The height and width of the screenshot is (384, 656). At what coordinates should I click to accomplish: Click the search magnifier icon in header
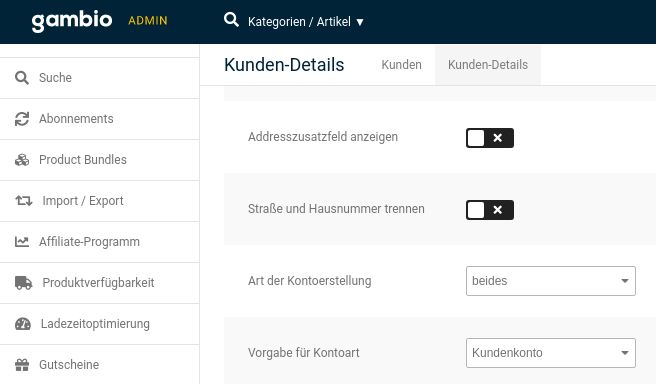[231, 20]
